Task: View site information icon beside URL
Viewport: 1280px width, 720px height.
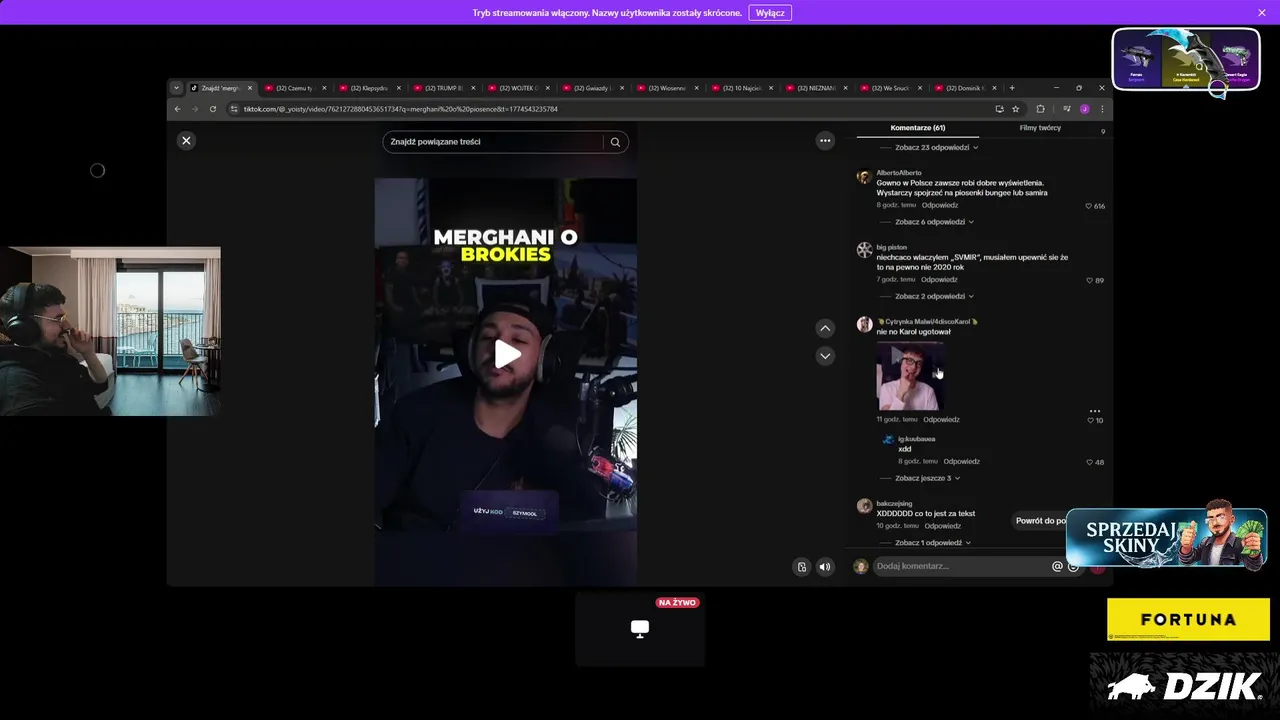Action: 234,109
